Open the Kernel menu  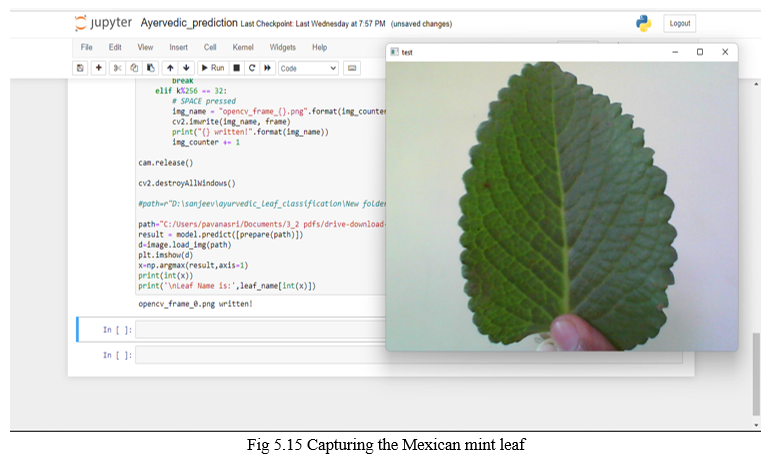click(x=243, y=47)
